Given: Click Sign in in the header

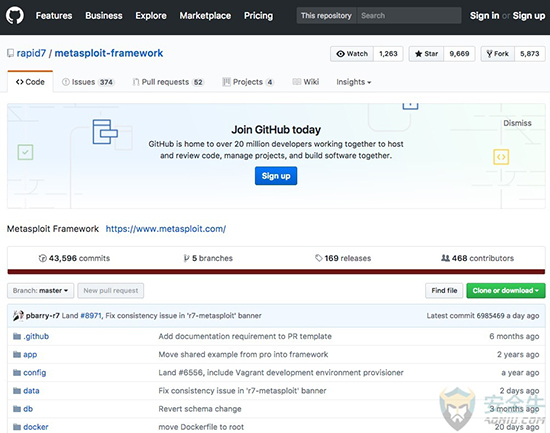Looking at the screenshot, I should [484, 16].
